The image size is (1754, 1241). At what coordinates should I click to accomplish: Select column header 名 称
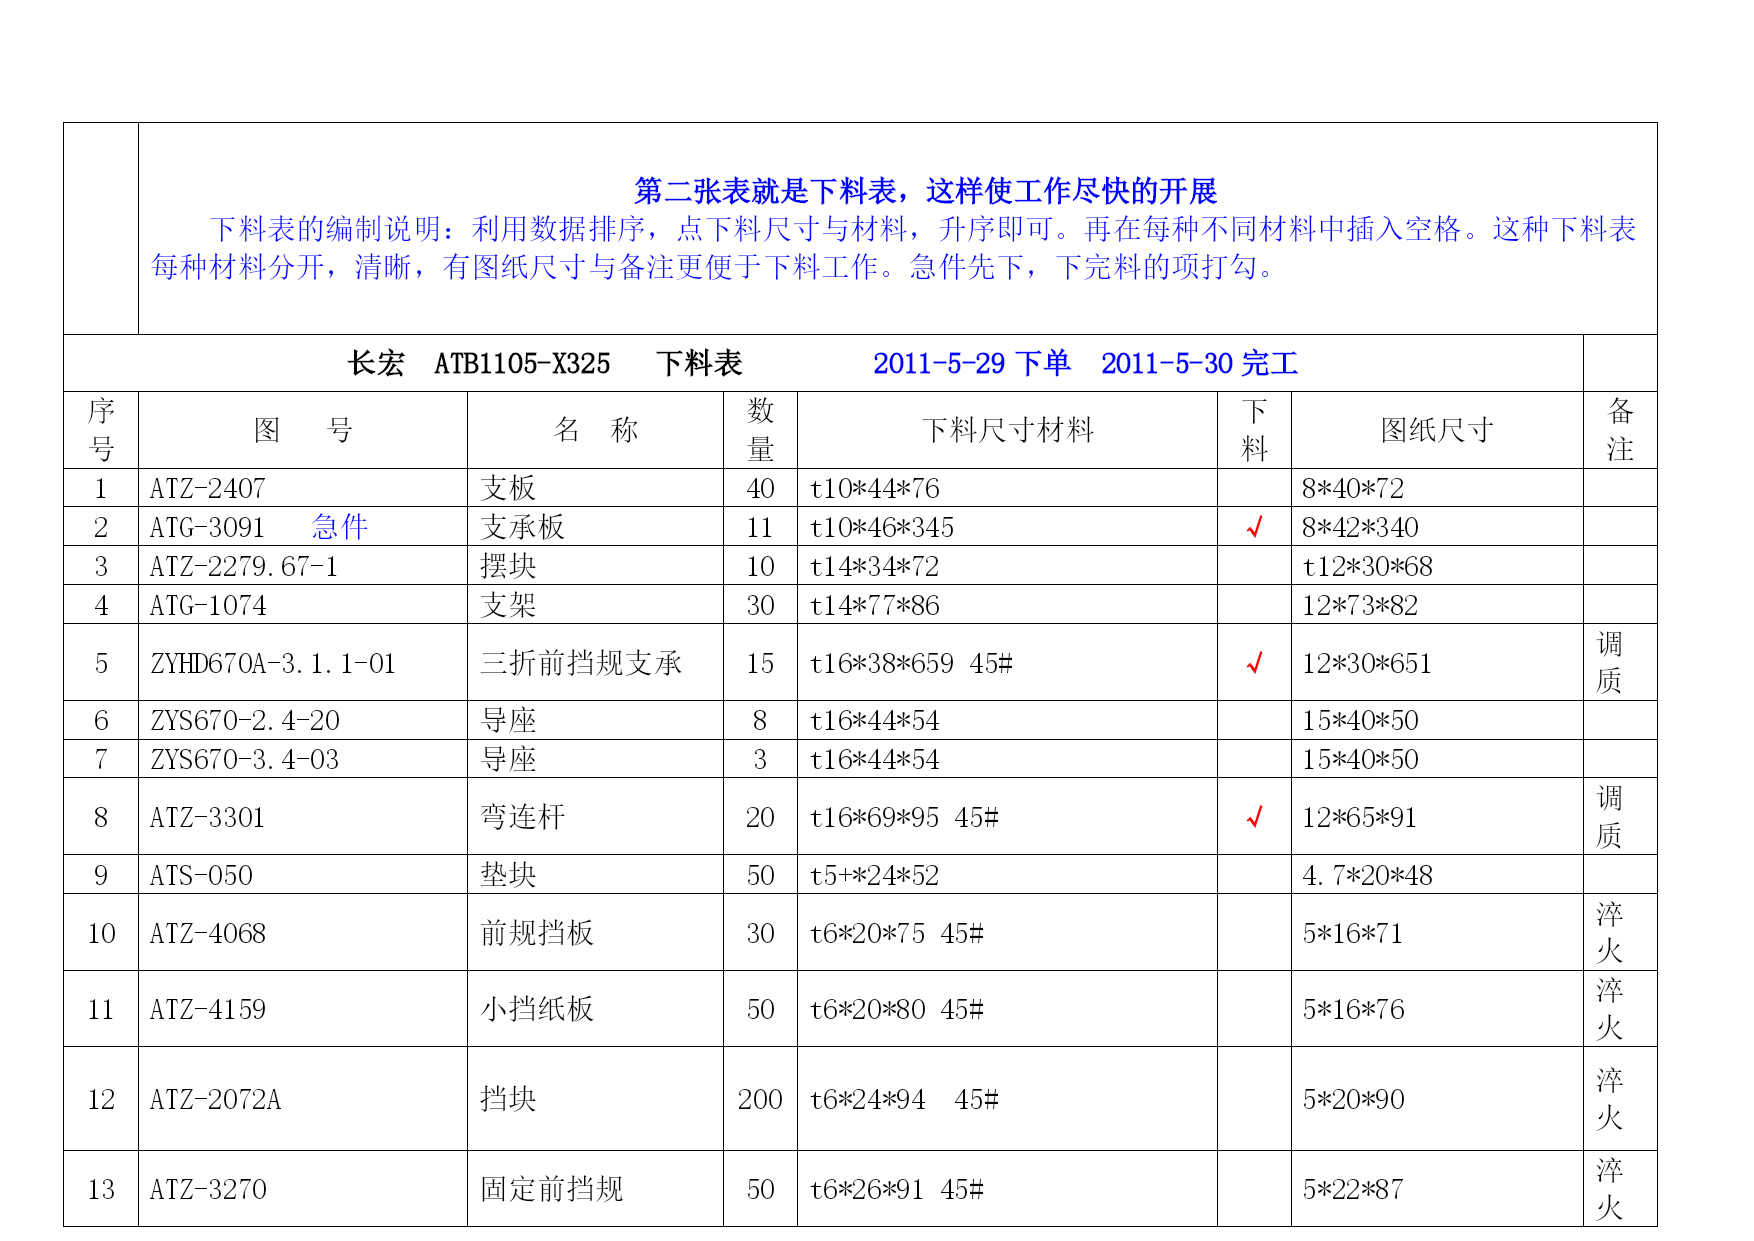click(x=596, y=430)
